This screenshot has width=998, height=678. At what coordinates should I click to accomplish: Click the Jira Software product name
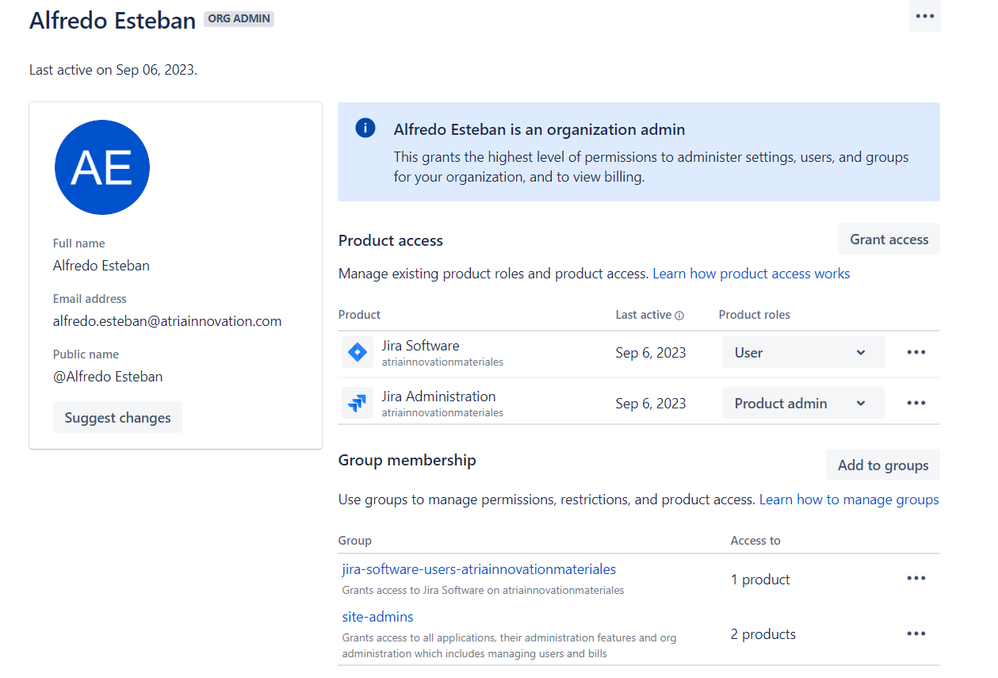coord(420,346)
